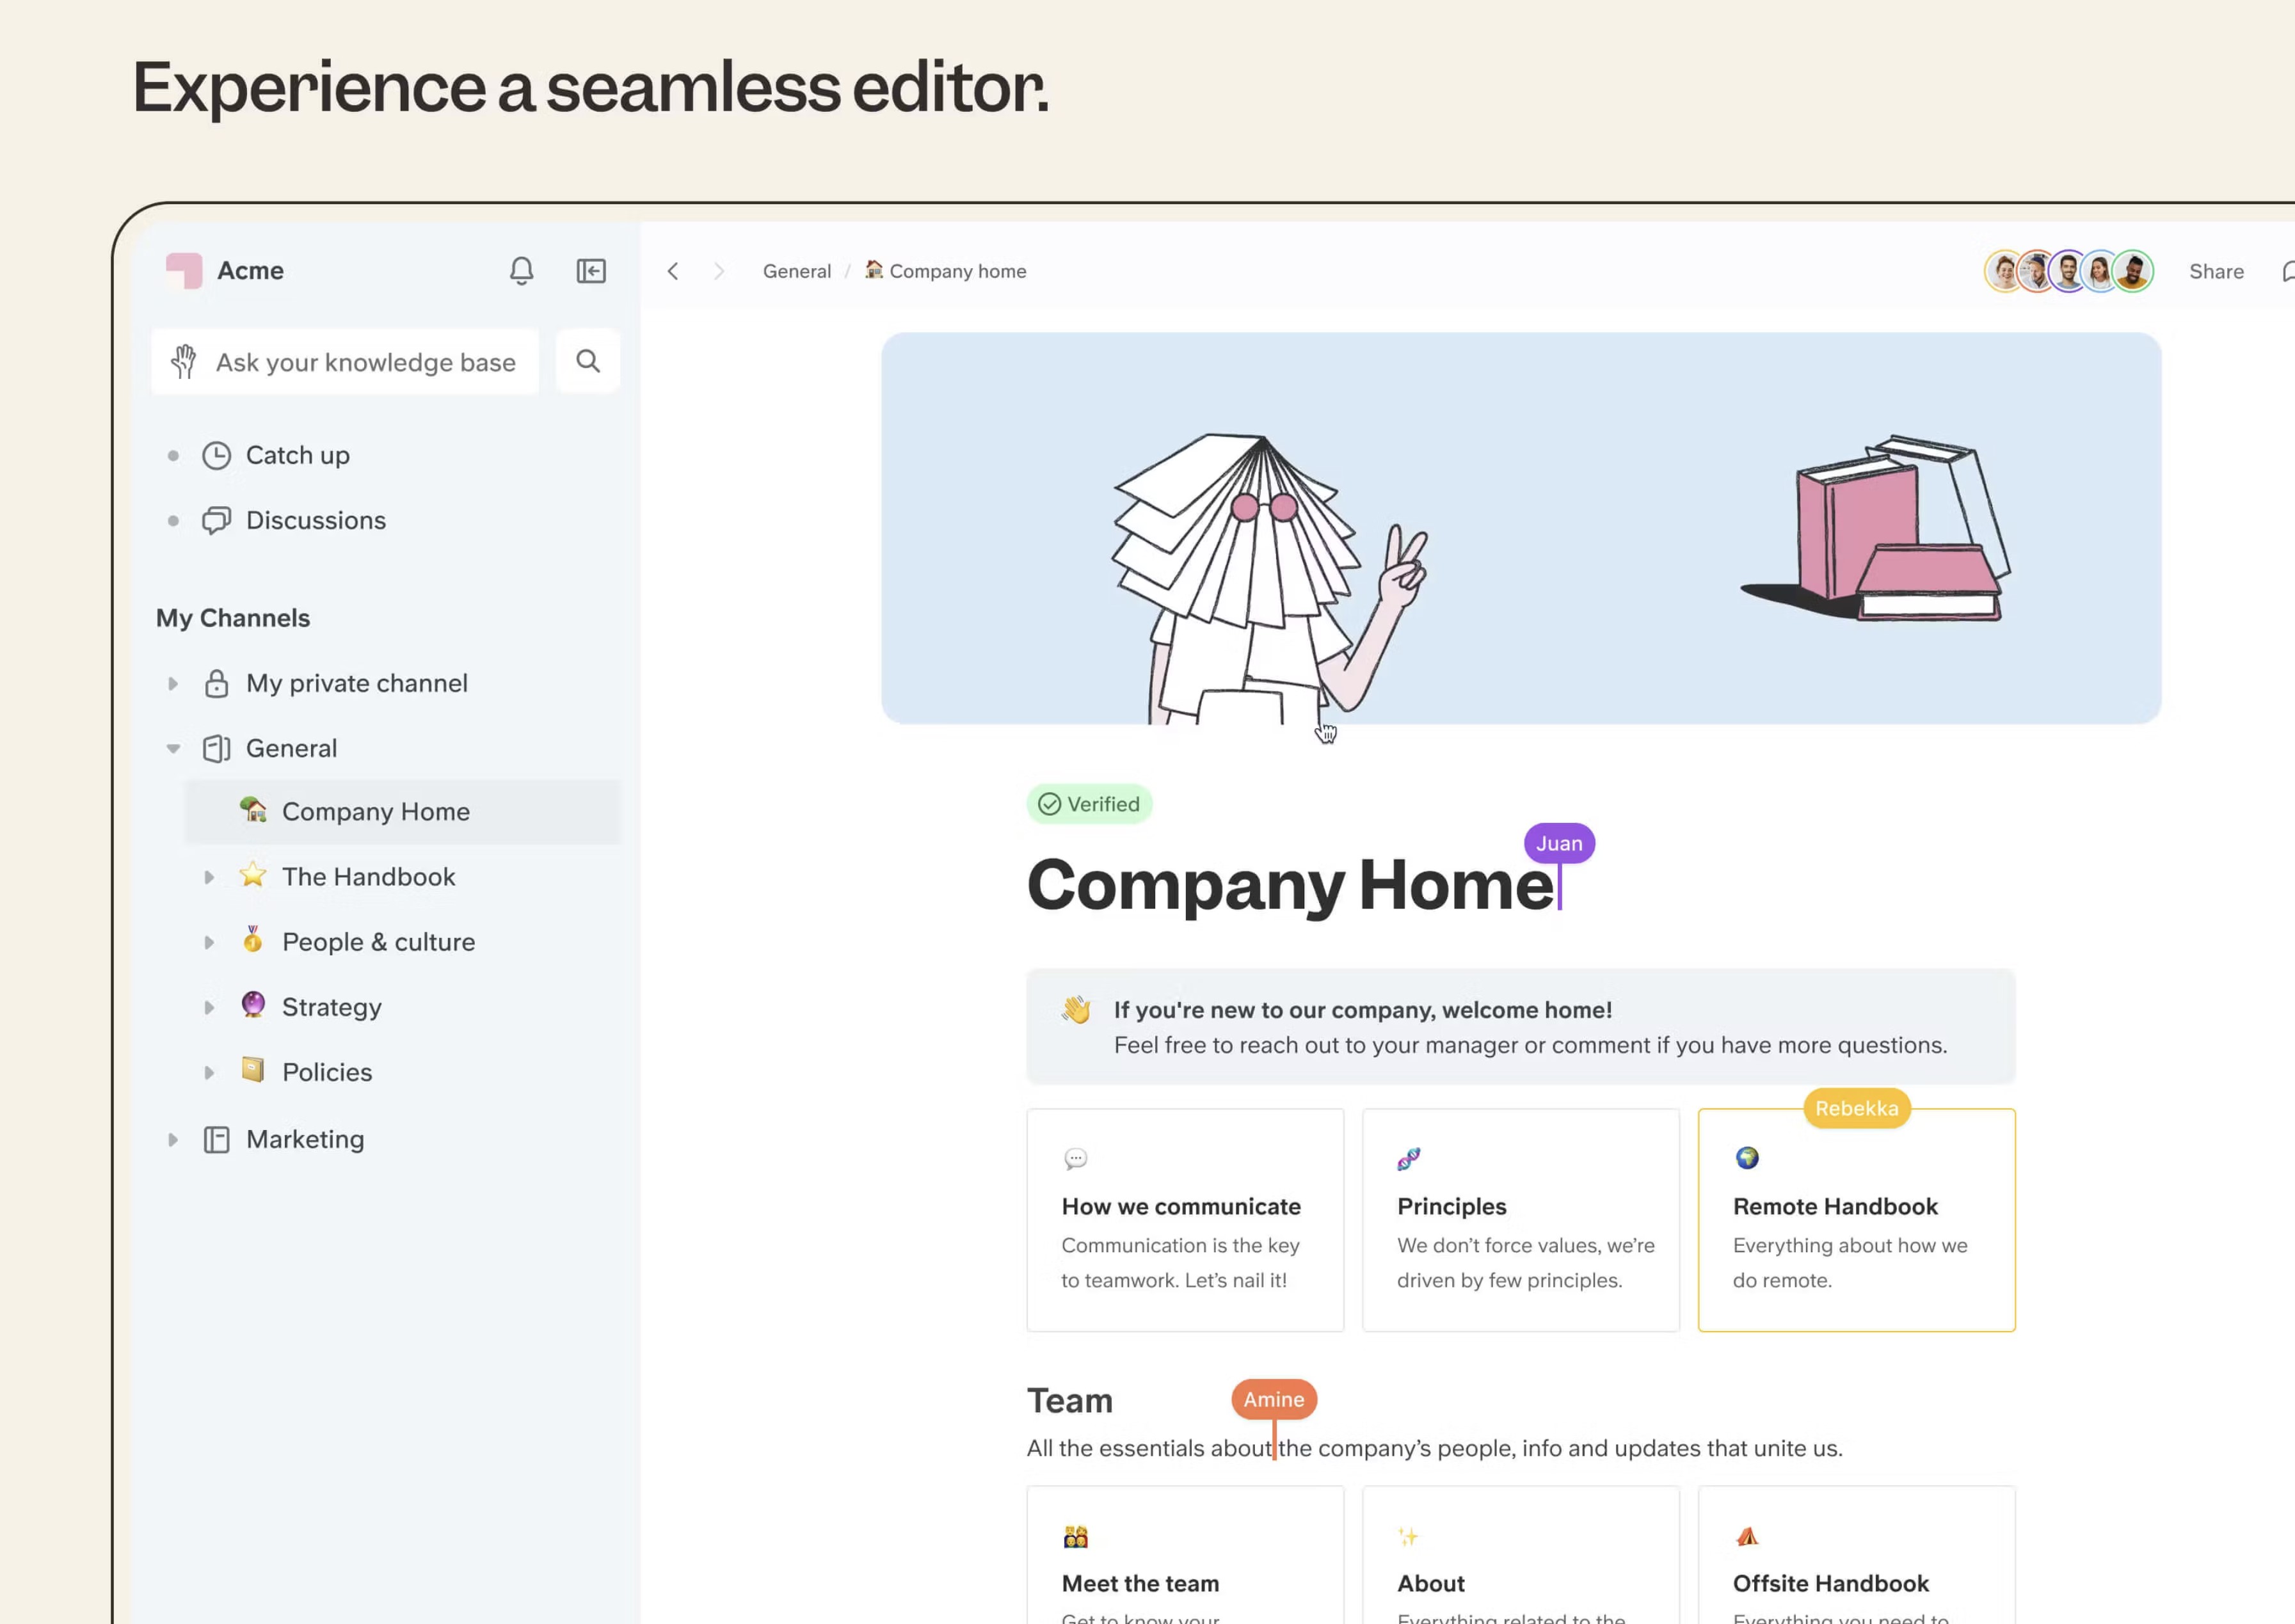Screen dimensions: 2295x1624
Task: Click the Share button
Action: (2215, 272)
